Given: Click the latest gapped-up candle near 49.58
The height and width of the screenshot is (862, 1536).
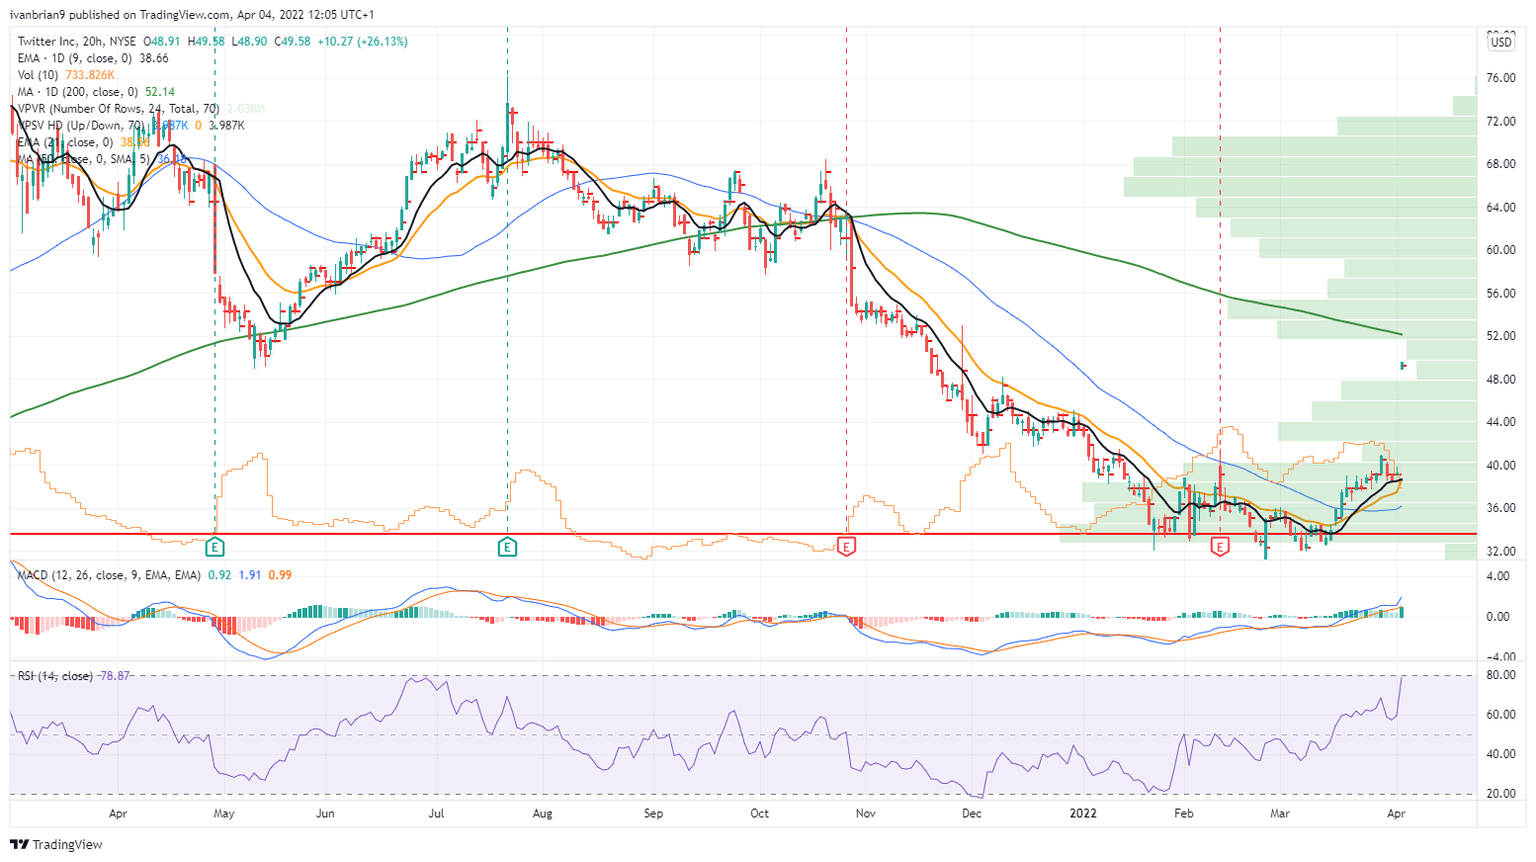Looking at the screenshot, I should (1403, 366).
